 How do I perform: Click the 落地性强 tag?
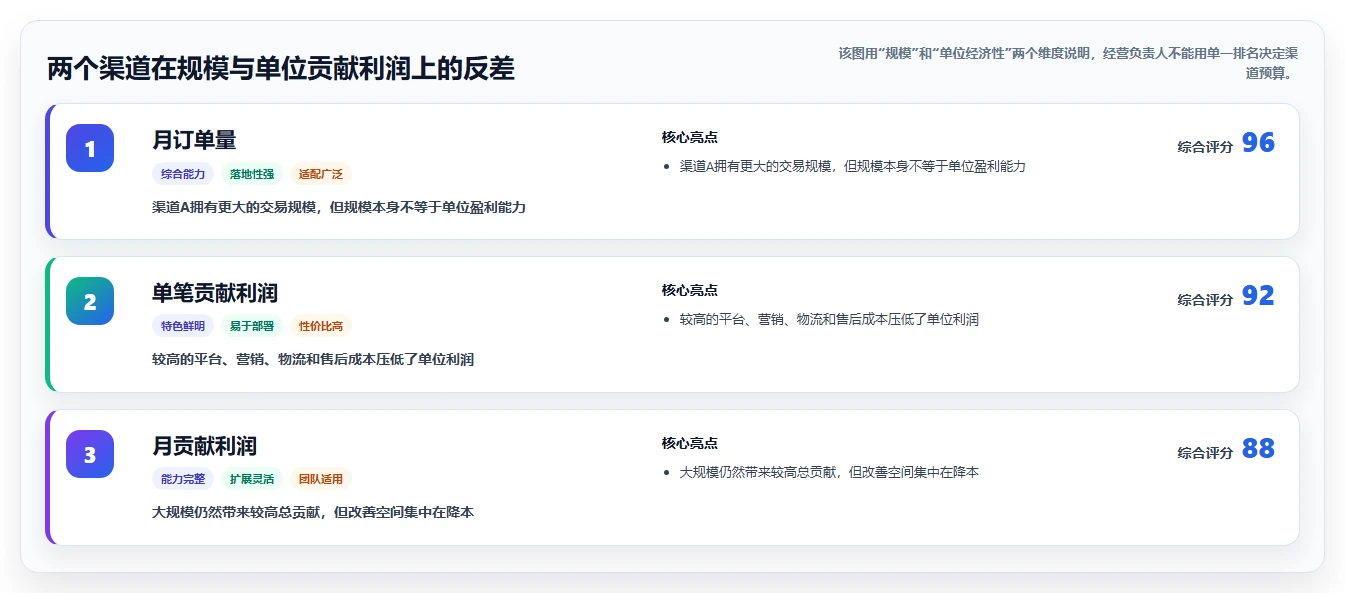point(252,174)
